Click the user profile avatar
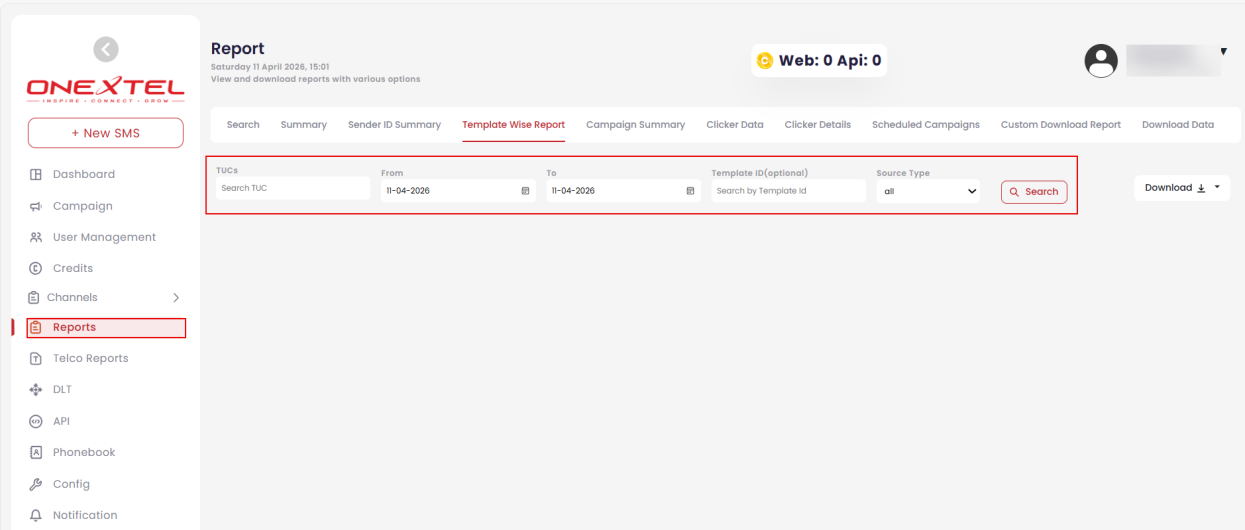The height and width of the screenshot is (530, 1245). click(1101, 61)
